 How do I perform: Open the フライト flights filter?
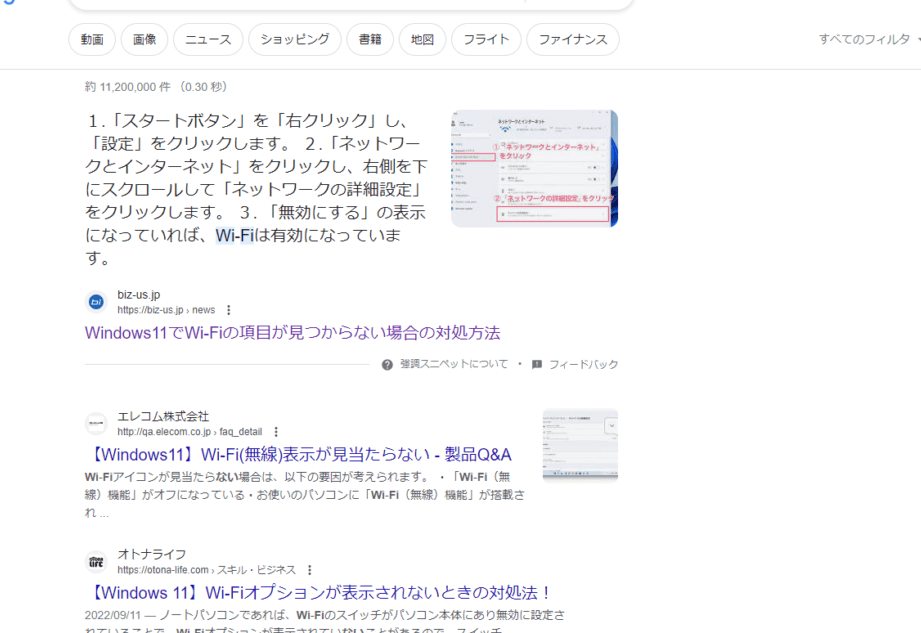(x=486, y=39)
